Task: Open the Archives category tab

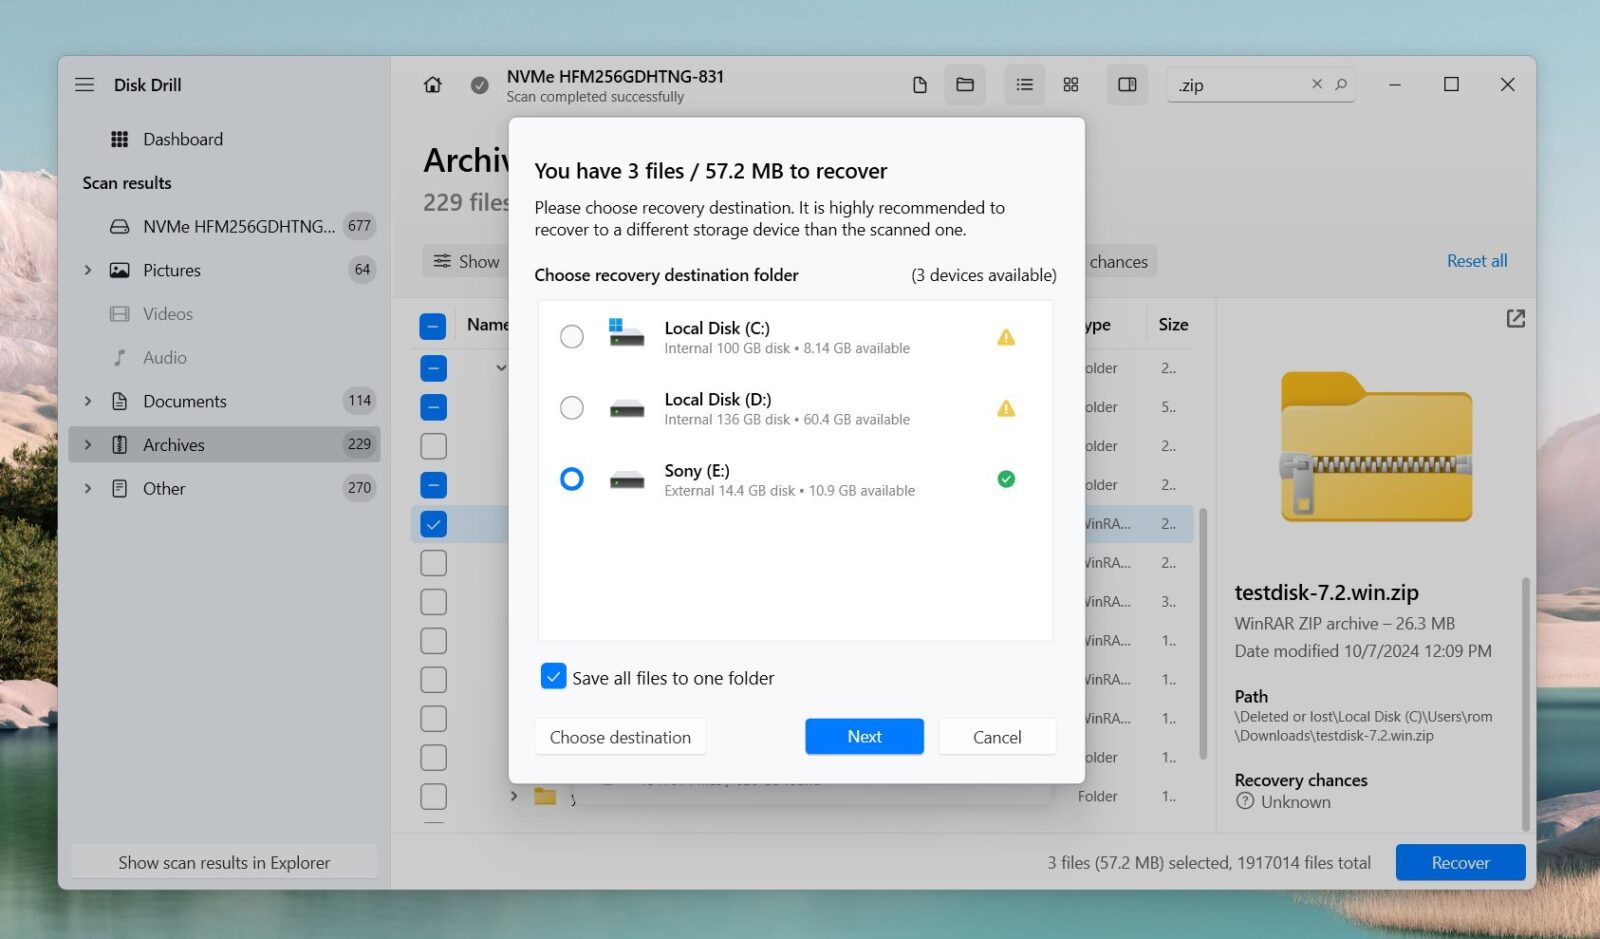Action: (174, 444)
